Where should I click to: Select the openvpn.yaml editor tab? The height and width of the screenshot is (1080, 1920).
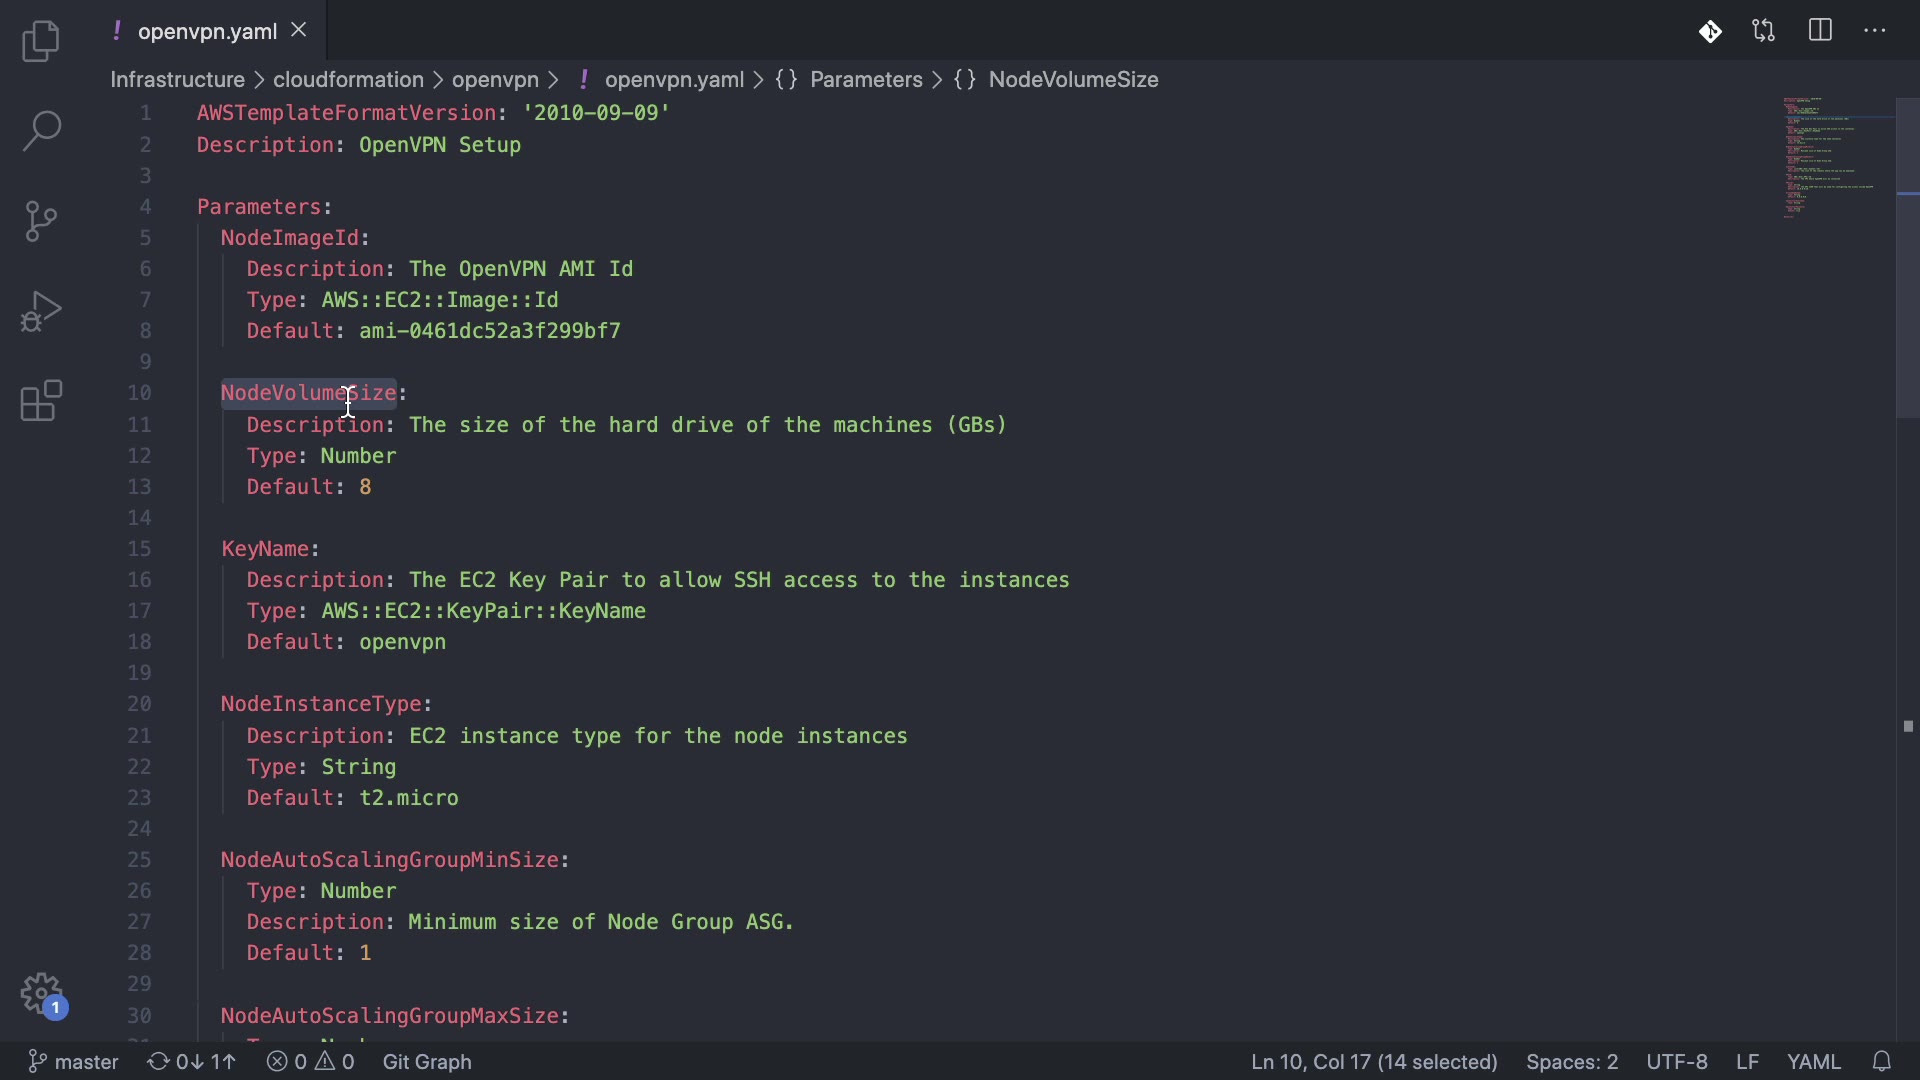click(x=207, y=31)
